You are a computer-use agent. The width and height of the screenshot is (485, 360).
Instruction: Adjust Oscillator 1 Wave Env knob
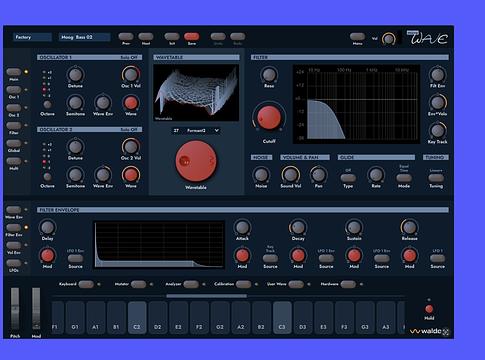103,103
